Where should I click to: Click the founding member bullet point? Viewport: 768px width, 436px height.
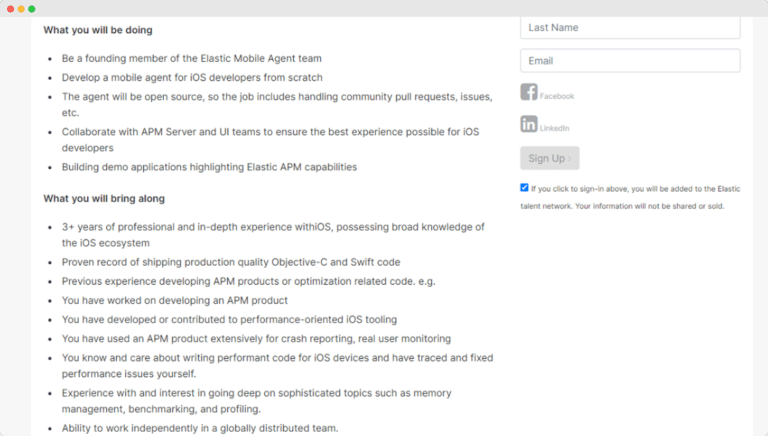[190, 58]
